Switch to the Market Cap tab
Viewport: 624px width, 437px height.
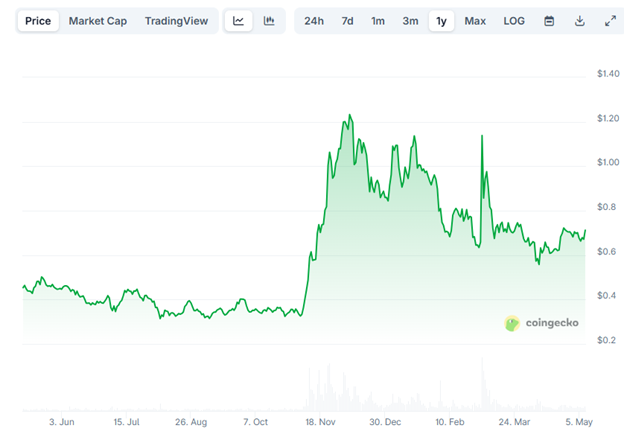pyautogui.click(x=97, y=21)
